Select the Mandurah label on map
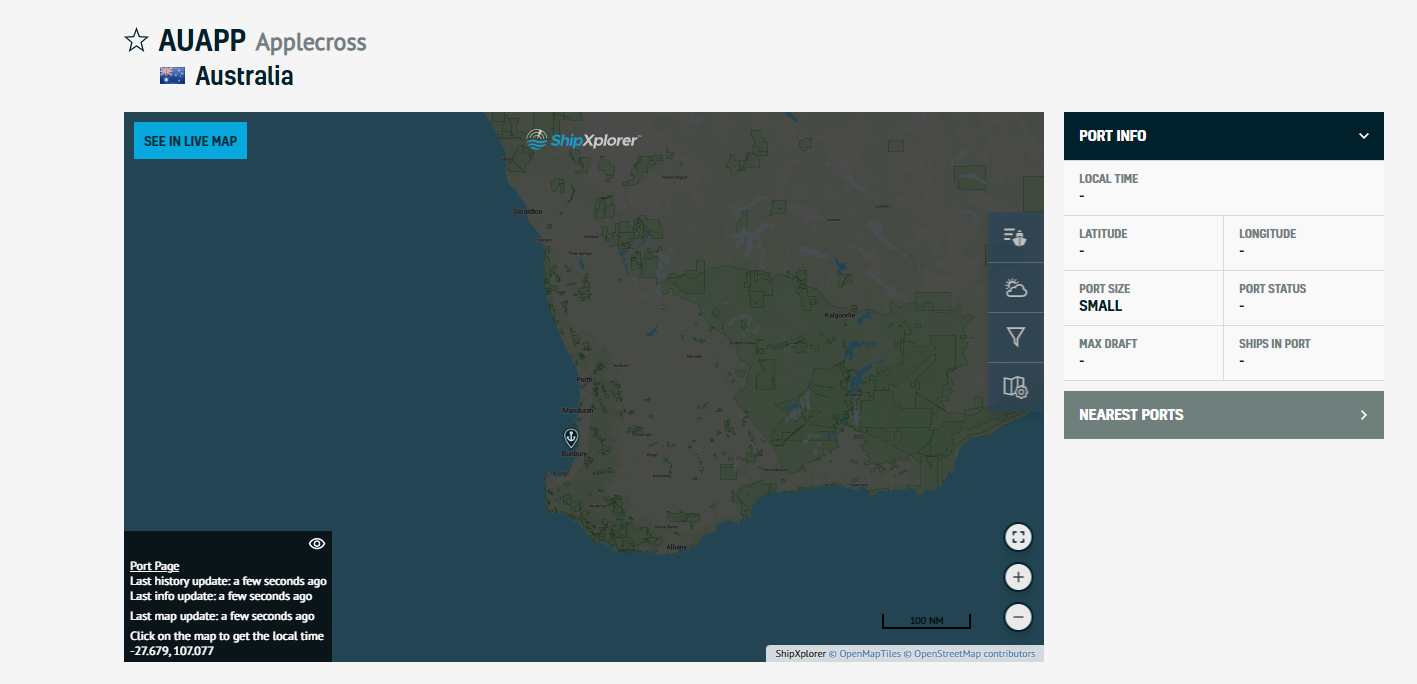The height and width of the screenshot is (684, 1417). (578, 411)
